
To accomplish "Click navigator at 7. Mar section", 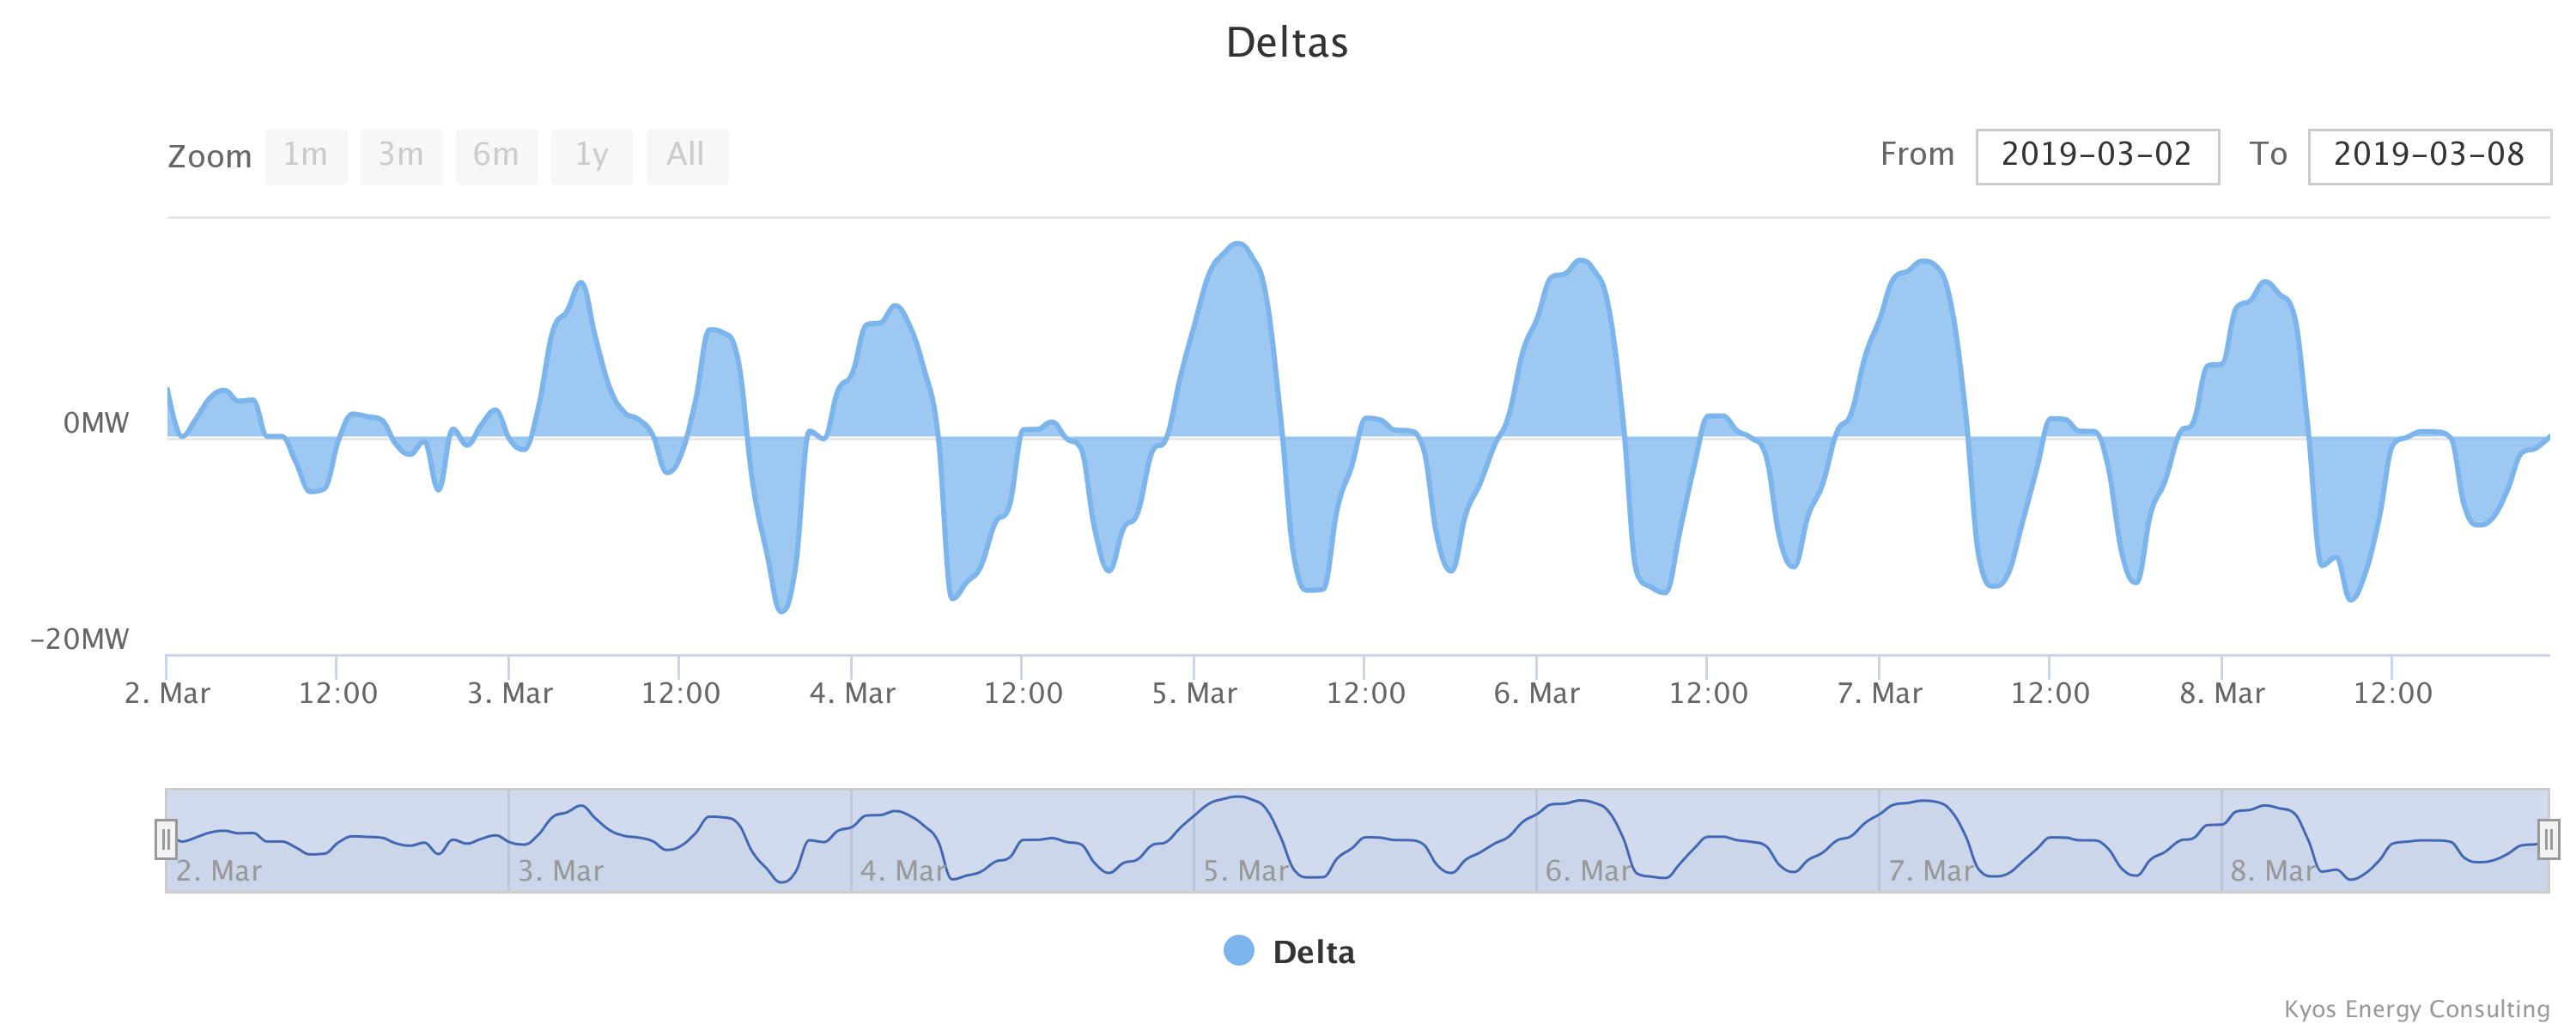I will pyautogui.click(x=2050, y=840).
